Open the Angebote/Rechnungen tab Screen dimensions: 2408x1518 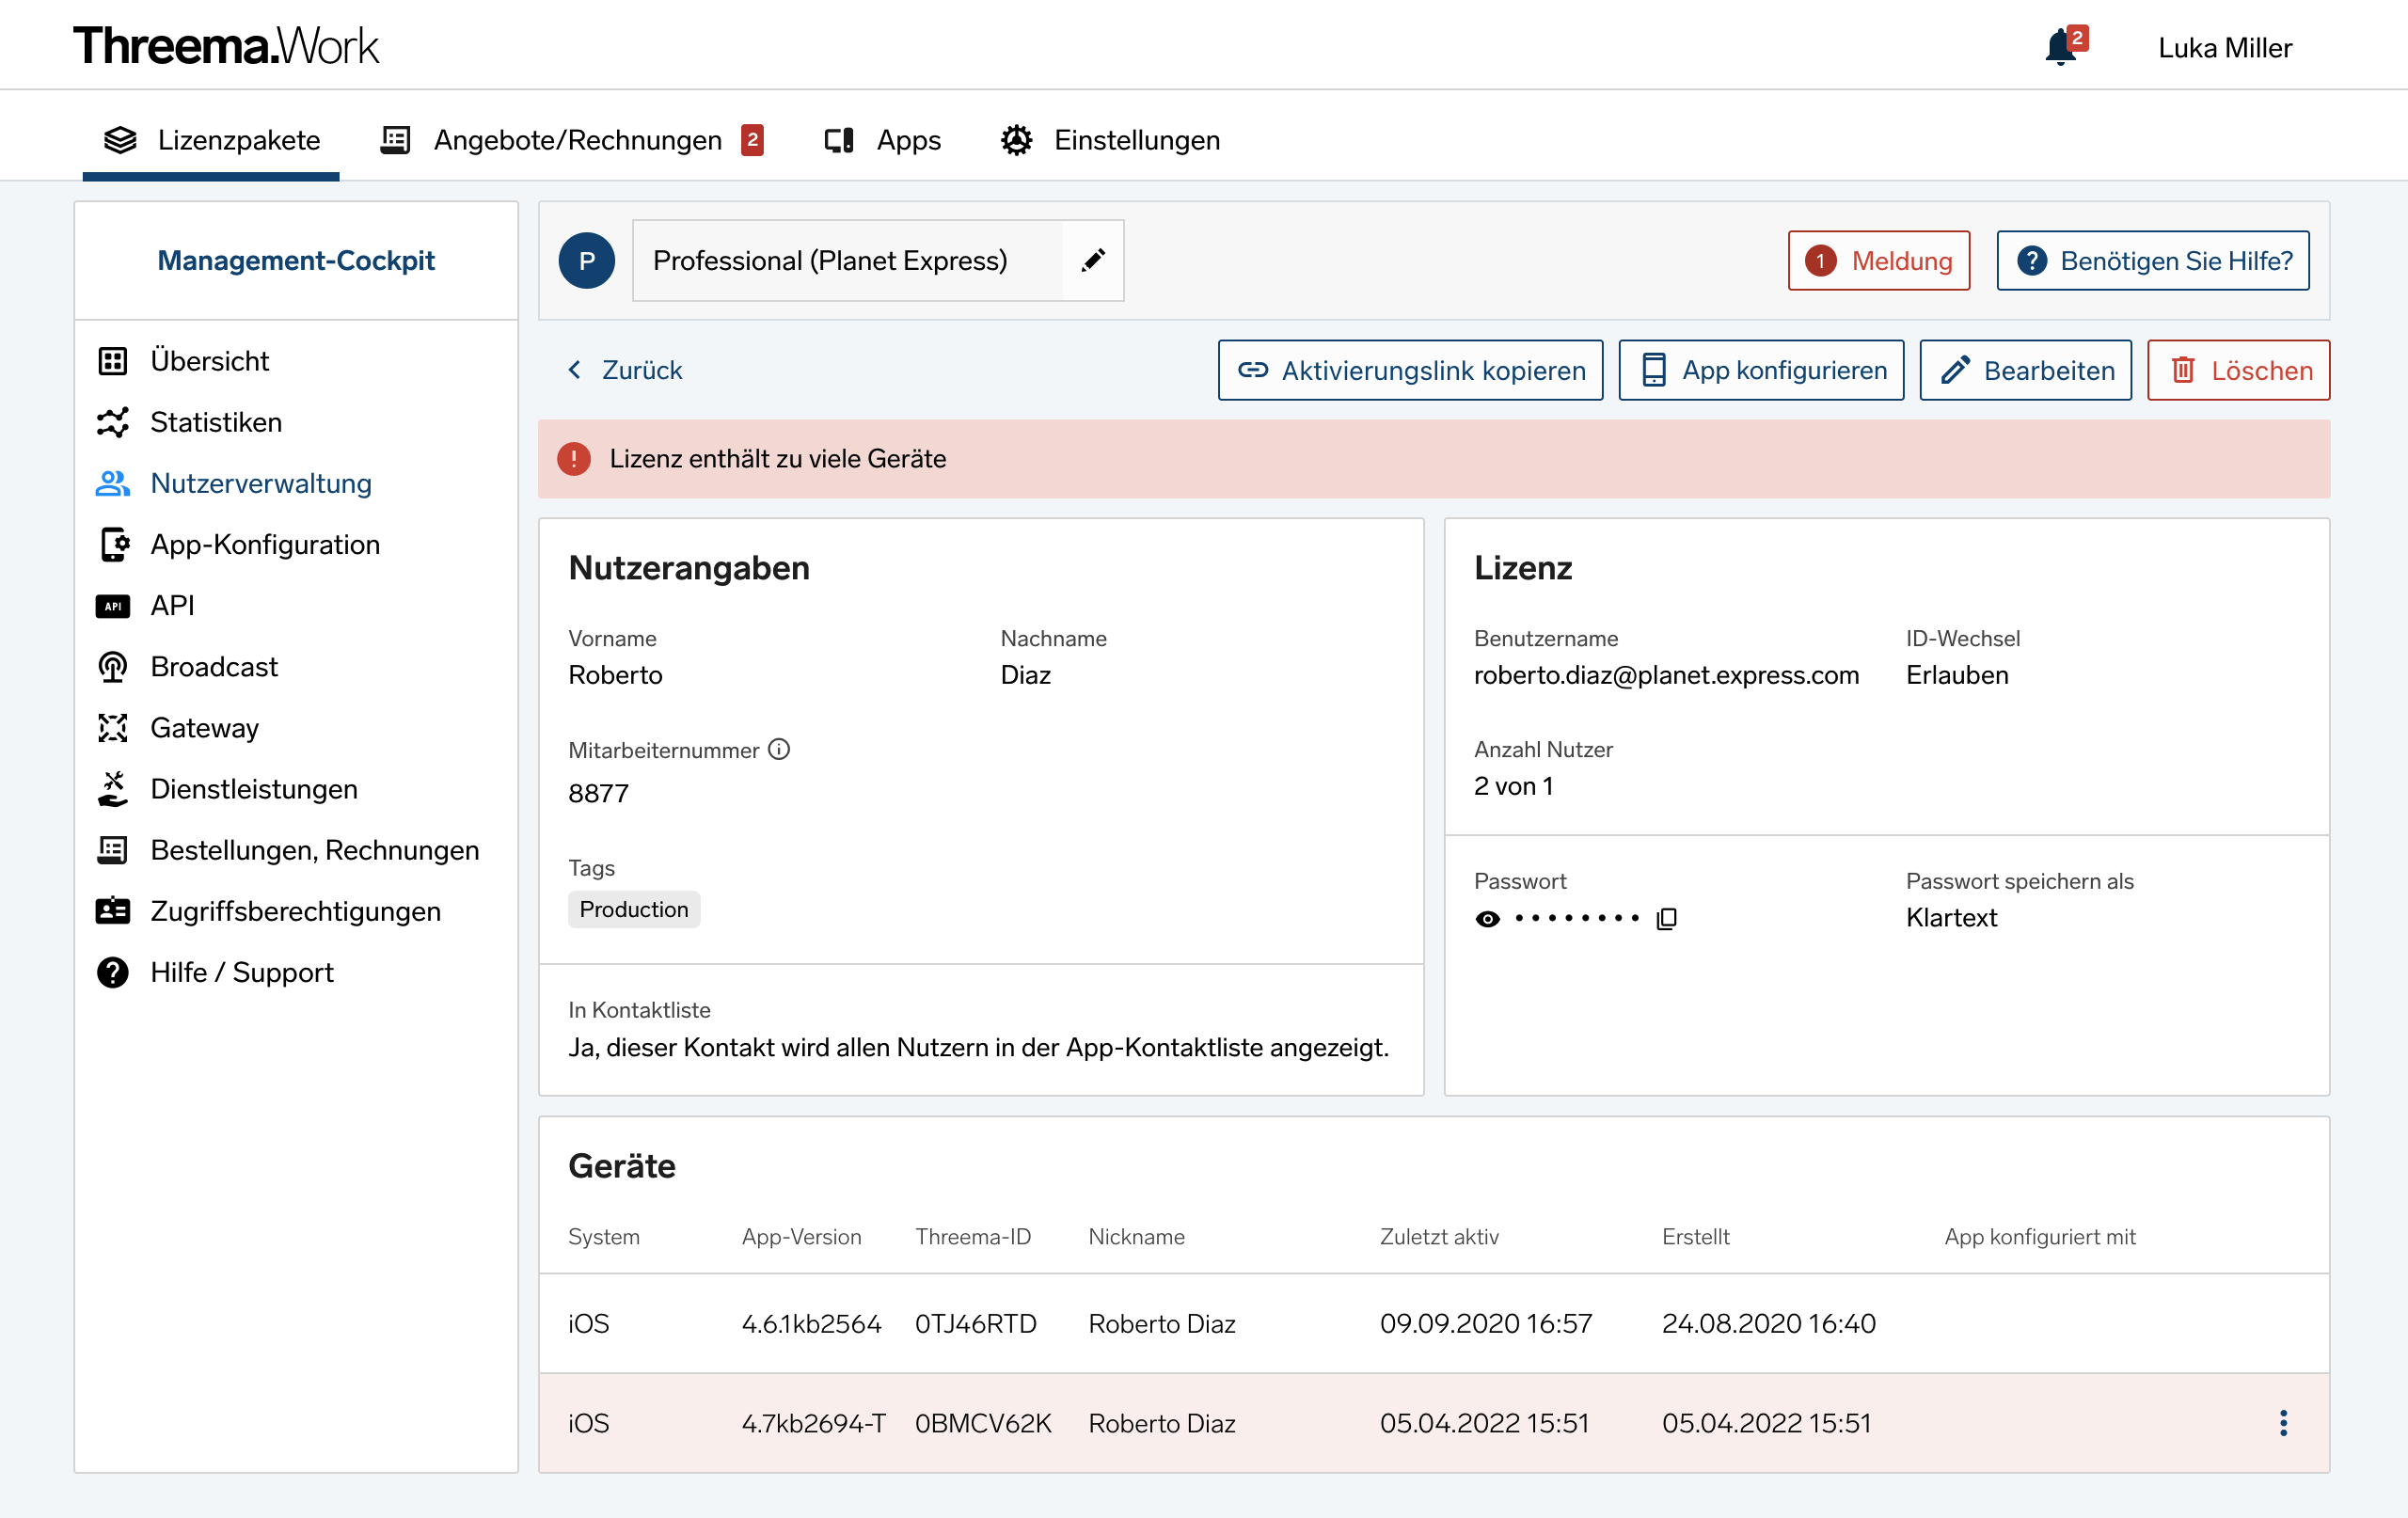click(x=571, y=140)
